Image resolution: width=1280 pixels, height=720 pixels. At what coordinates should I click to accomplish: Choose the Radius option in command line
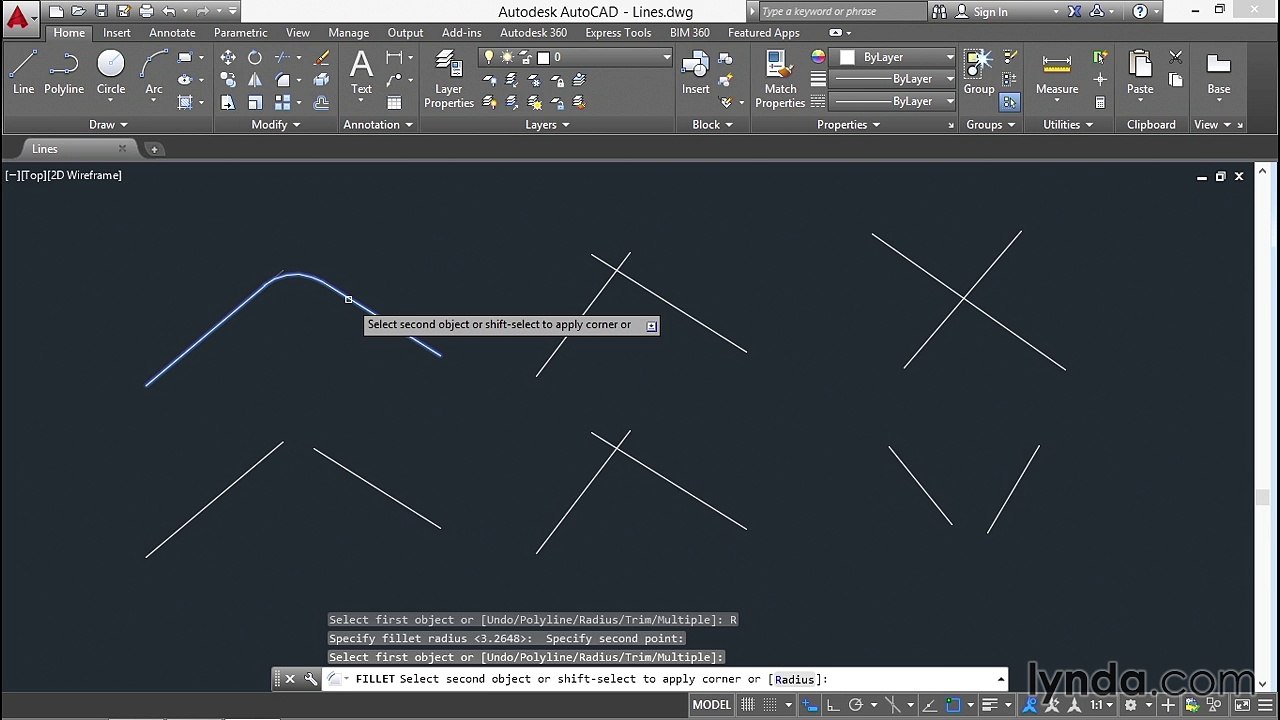(x=794, y=679)
